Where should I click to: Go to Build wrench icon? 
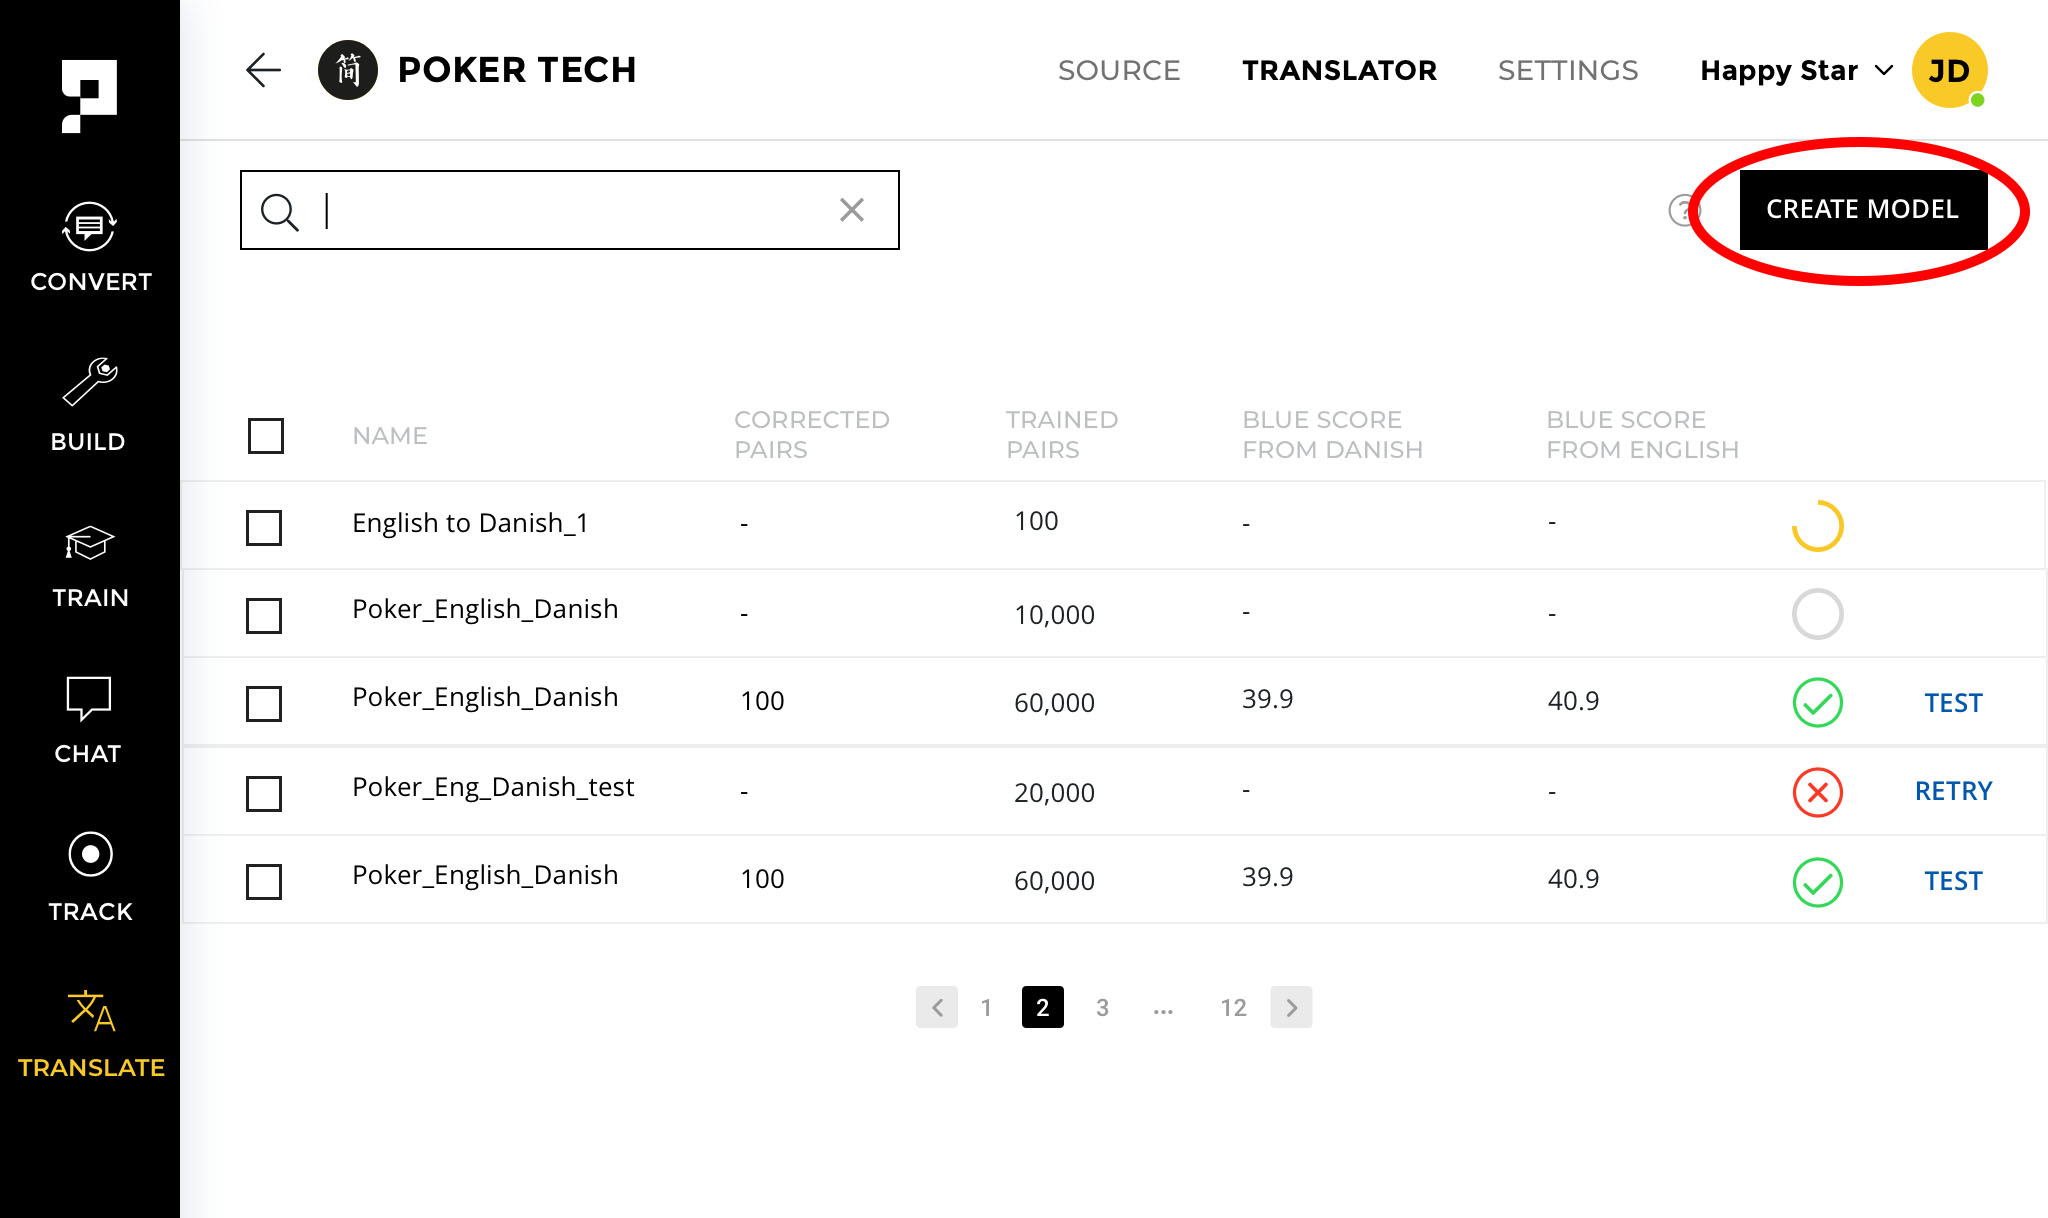(90, 405)
